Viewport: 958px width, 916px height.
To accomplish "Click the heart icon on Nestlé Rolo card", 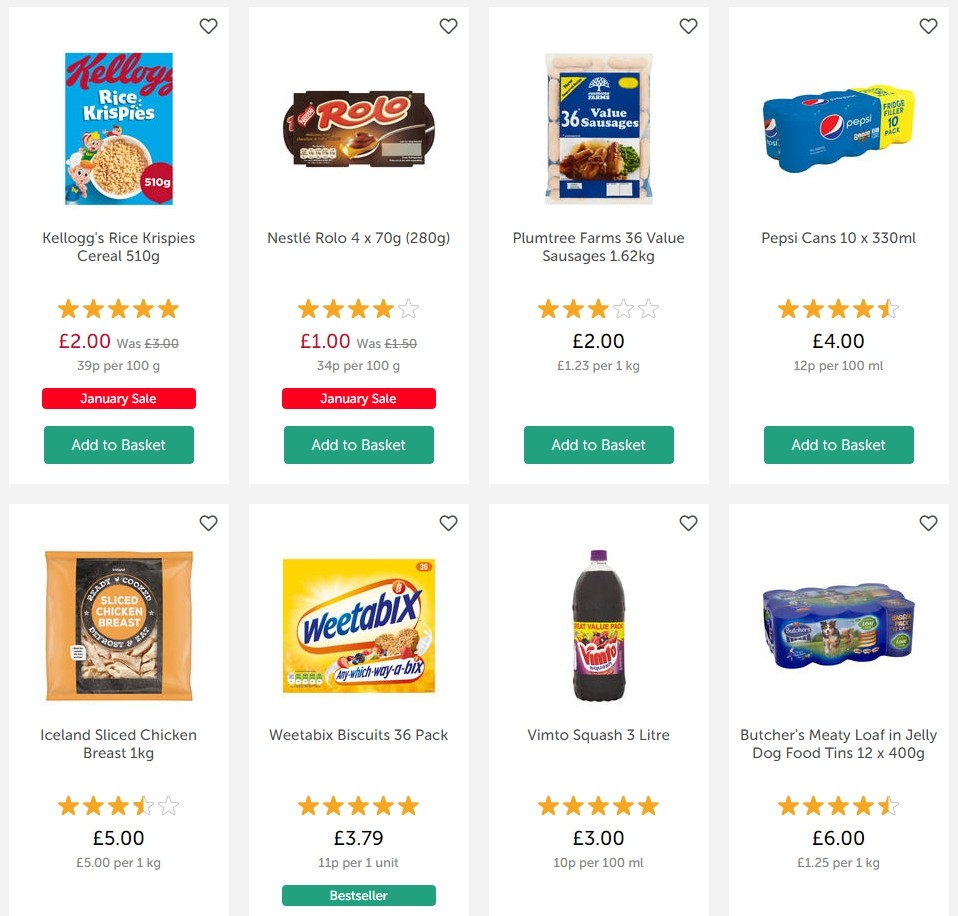I will coord(448,26).
